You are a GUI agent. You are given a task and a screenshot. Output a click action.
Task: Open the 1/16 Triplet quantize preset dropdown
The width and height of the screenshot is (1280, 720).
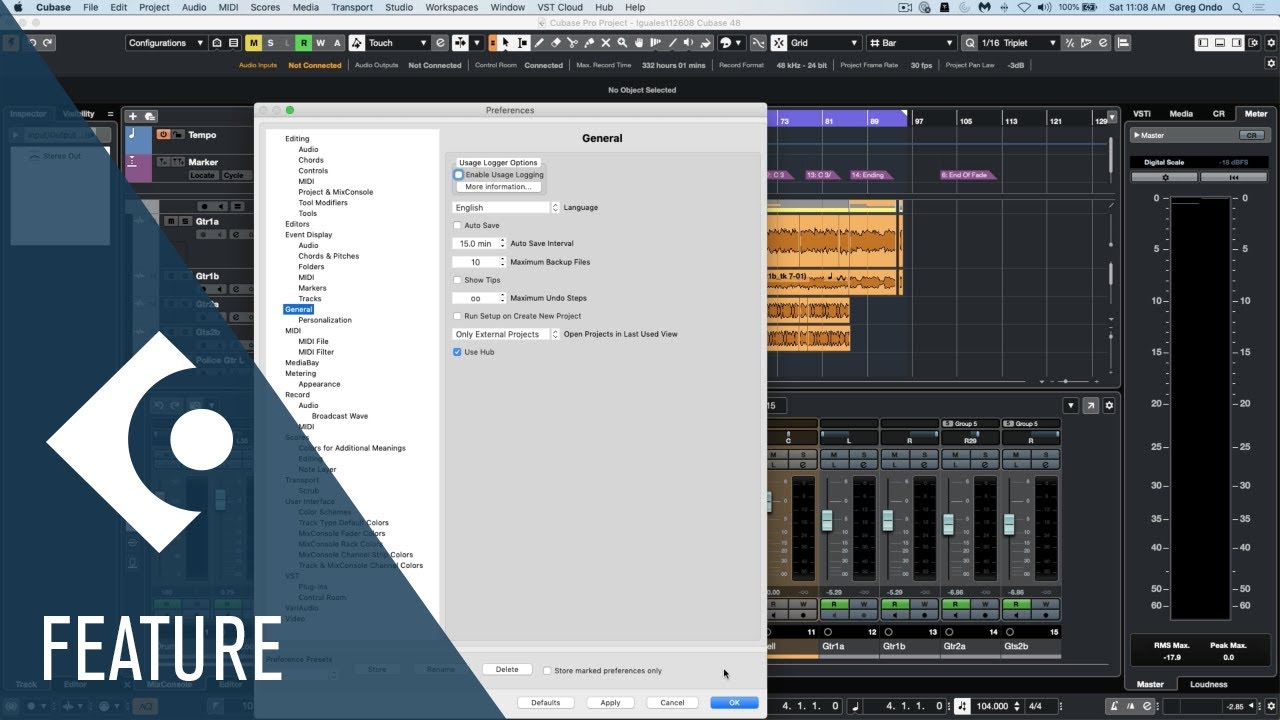1019,43
